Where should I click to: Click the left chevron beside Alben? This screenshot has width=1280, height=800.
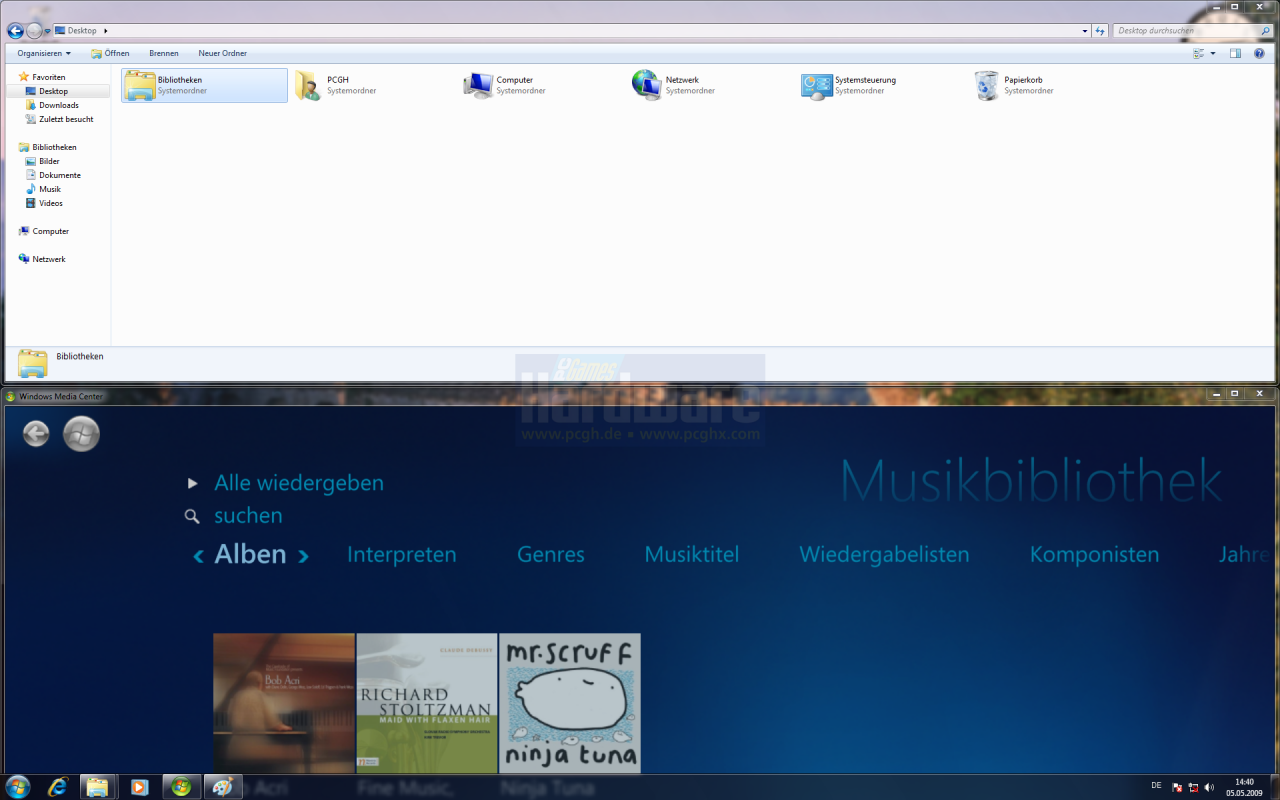[x=199, y=556]
